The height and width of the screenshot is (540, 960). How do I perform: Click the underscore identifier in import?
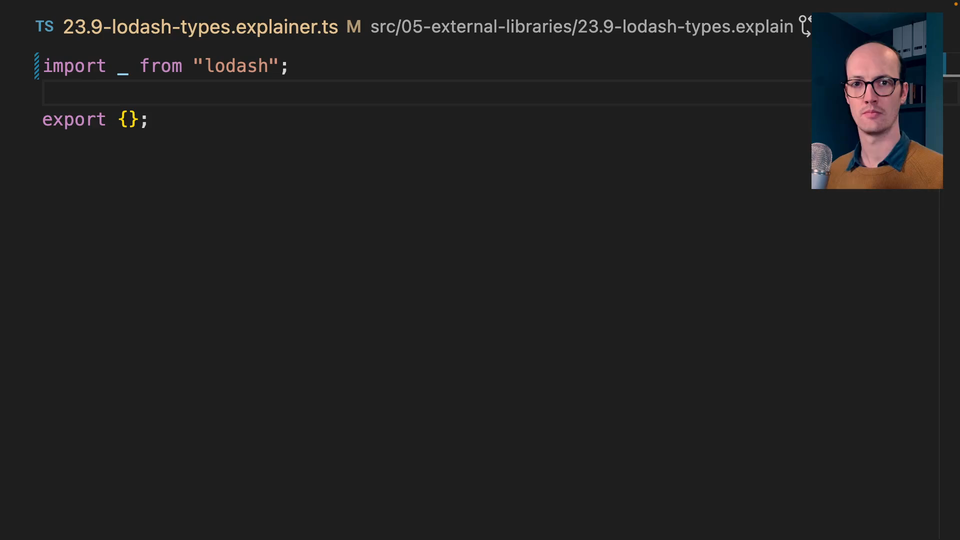click(123, 66)
